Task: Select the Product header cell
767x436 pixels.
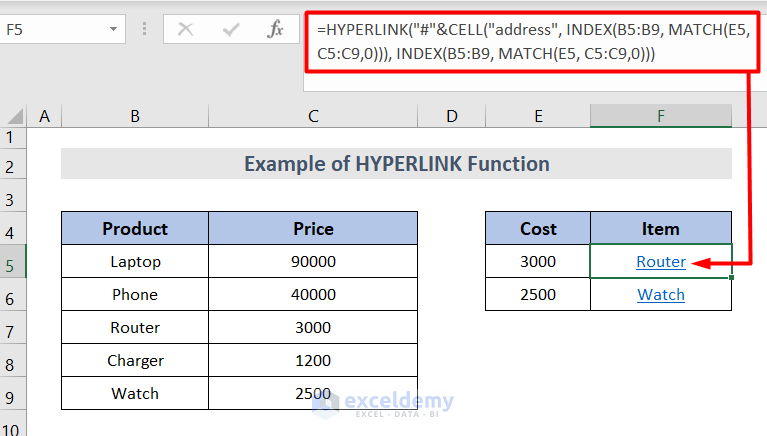Action: tap(135, 229)
